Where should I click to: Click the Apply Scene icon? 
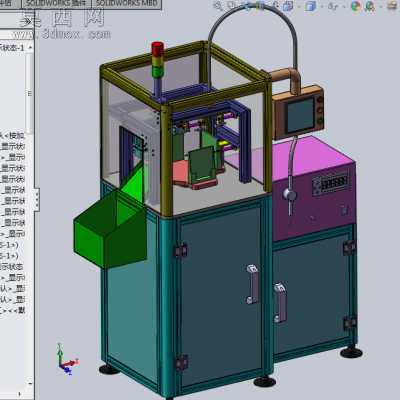click(370, 6)
